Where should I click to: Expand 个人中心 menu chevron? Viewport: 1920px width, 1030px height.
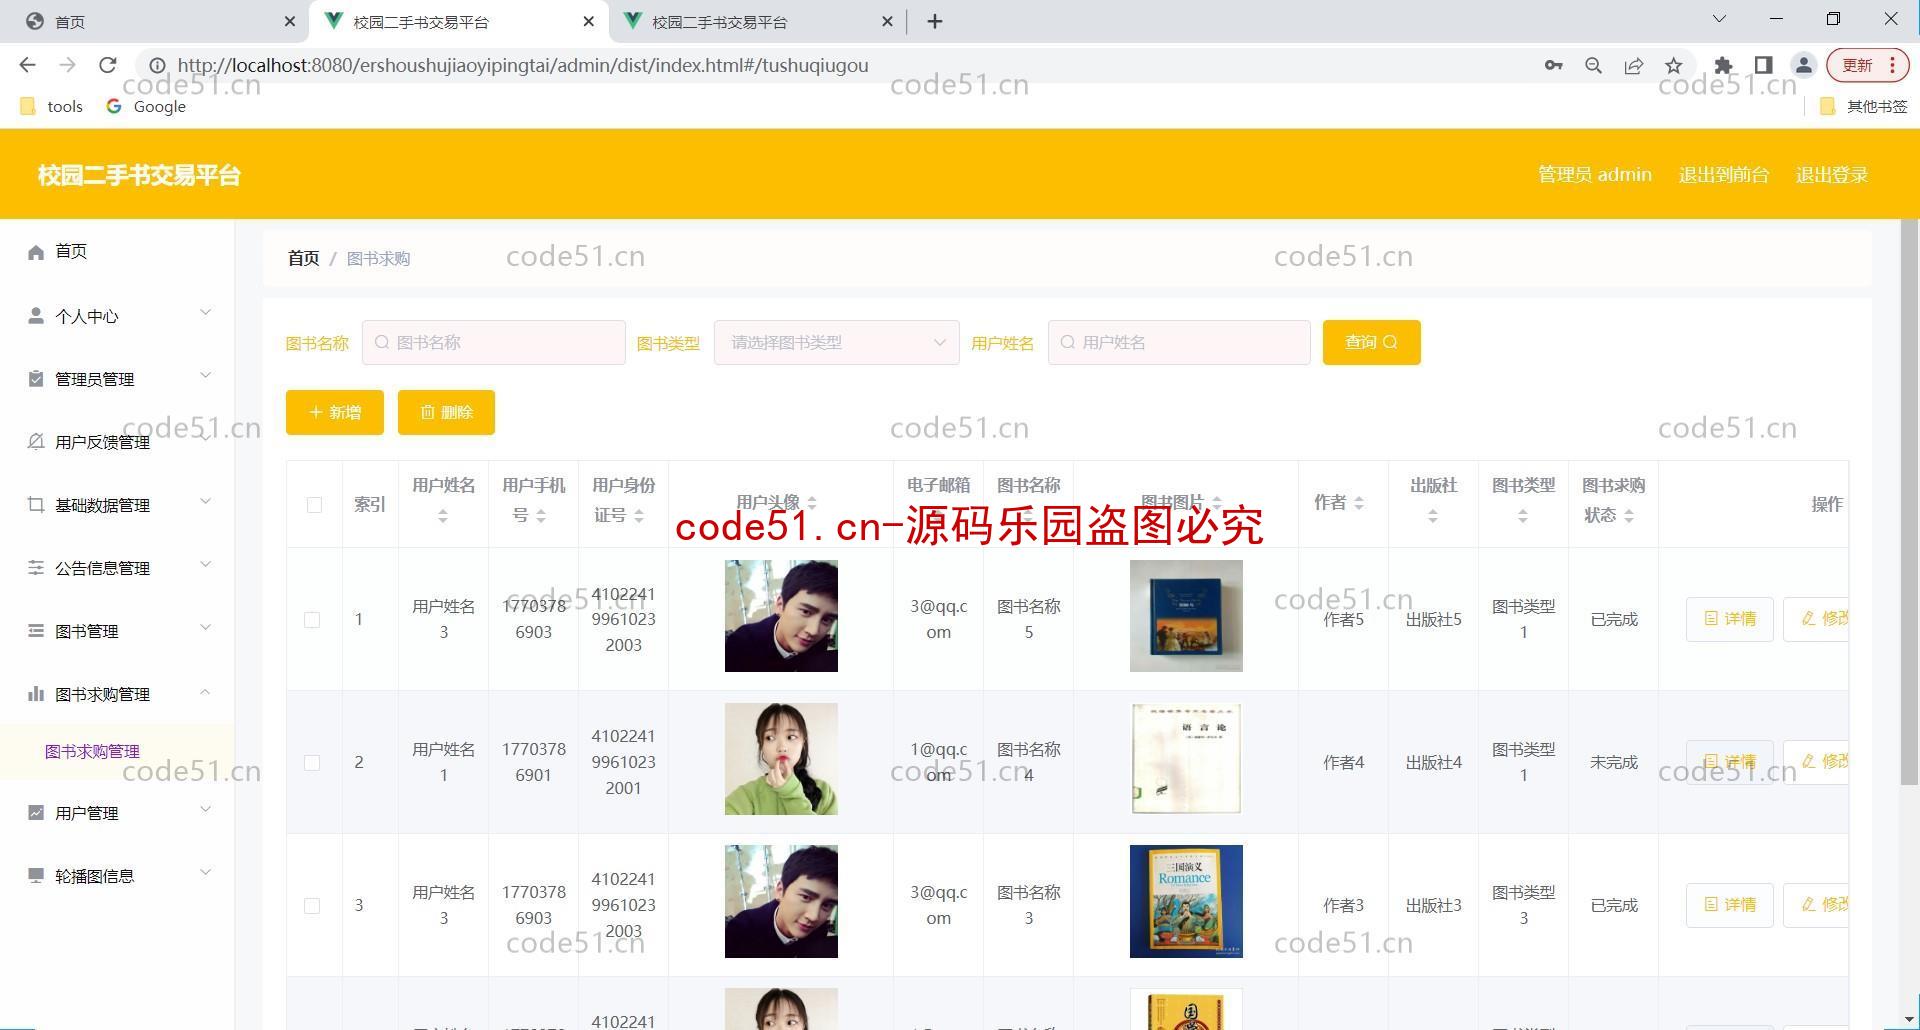pos(205,313)
